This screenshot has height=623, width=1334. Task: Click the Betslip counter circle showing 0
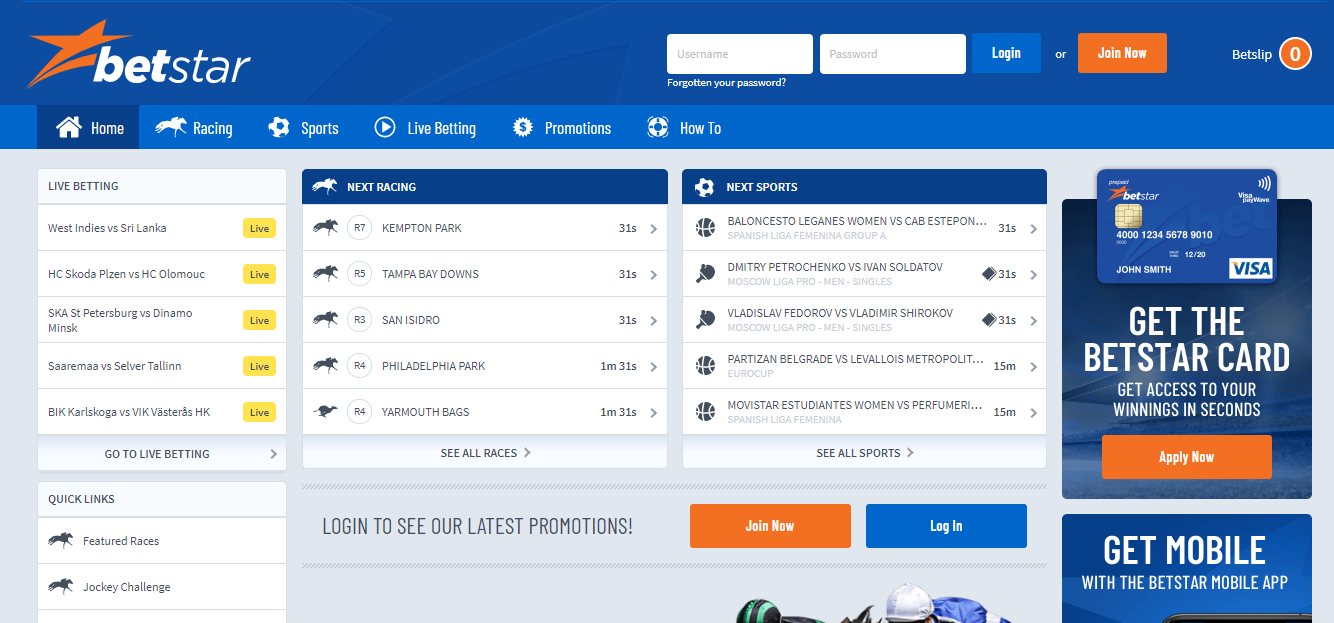1295,54
